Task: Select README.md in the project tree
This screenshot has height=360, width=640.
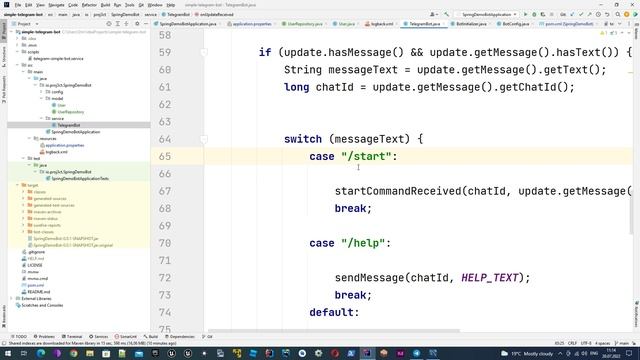Action: click(38, 292)
